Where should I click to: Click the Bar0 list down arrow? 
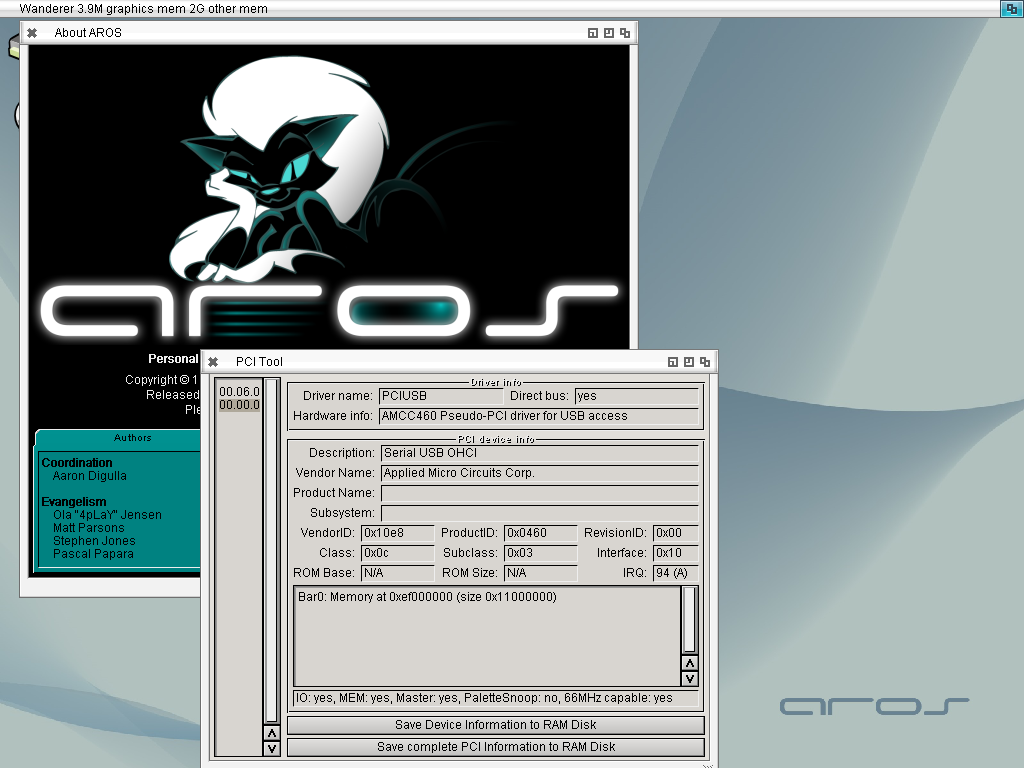(x=690, y=679)
